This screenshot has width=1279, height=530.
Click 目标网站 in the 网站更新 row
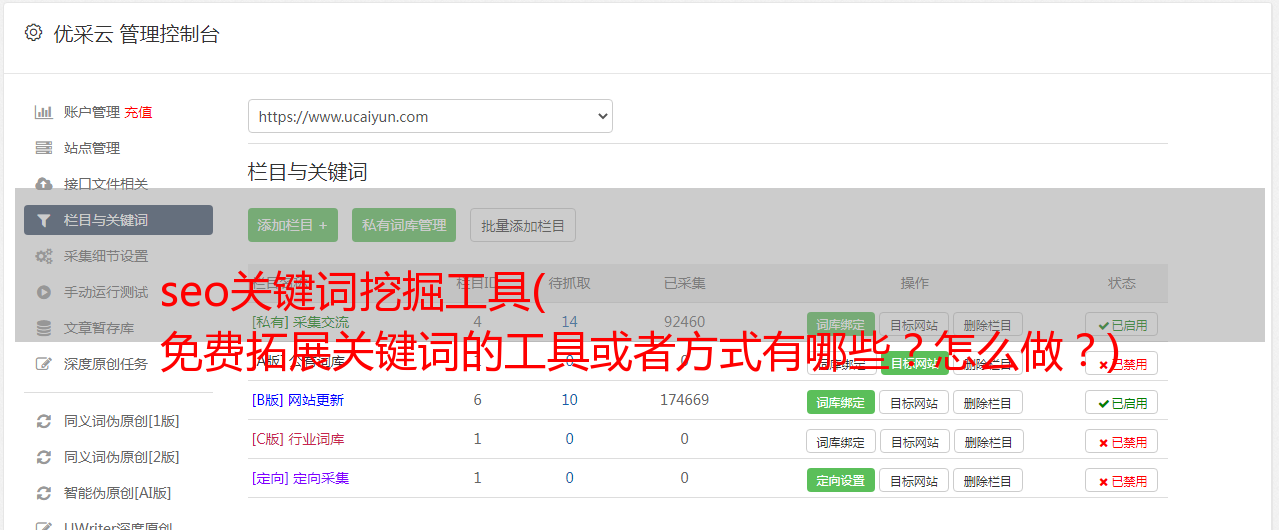click(914, 403)
